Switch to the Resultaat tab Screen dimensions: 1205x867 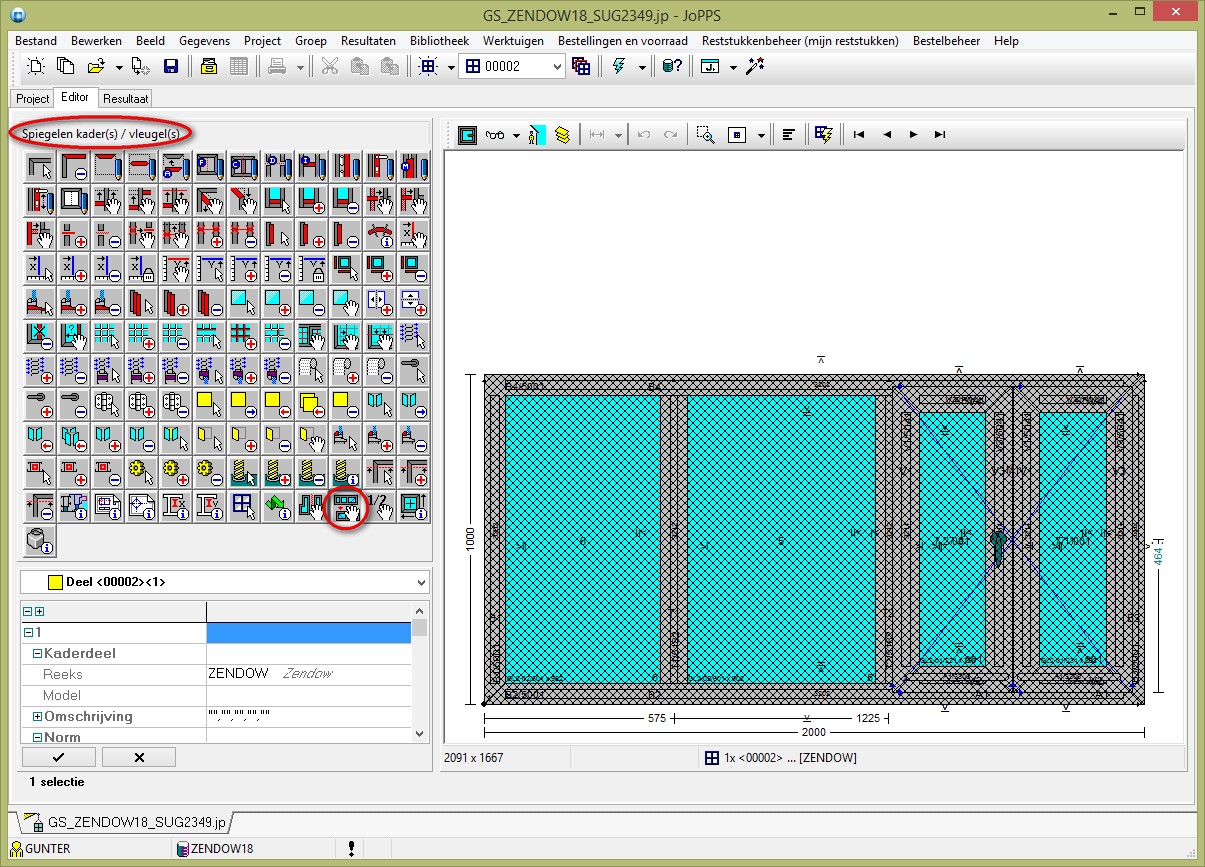(x=126, y=99)
